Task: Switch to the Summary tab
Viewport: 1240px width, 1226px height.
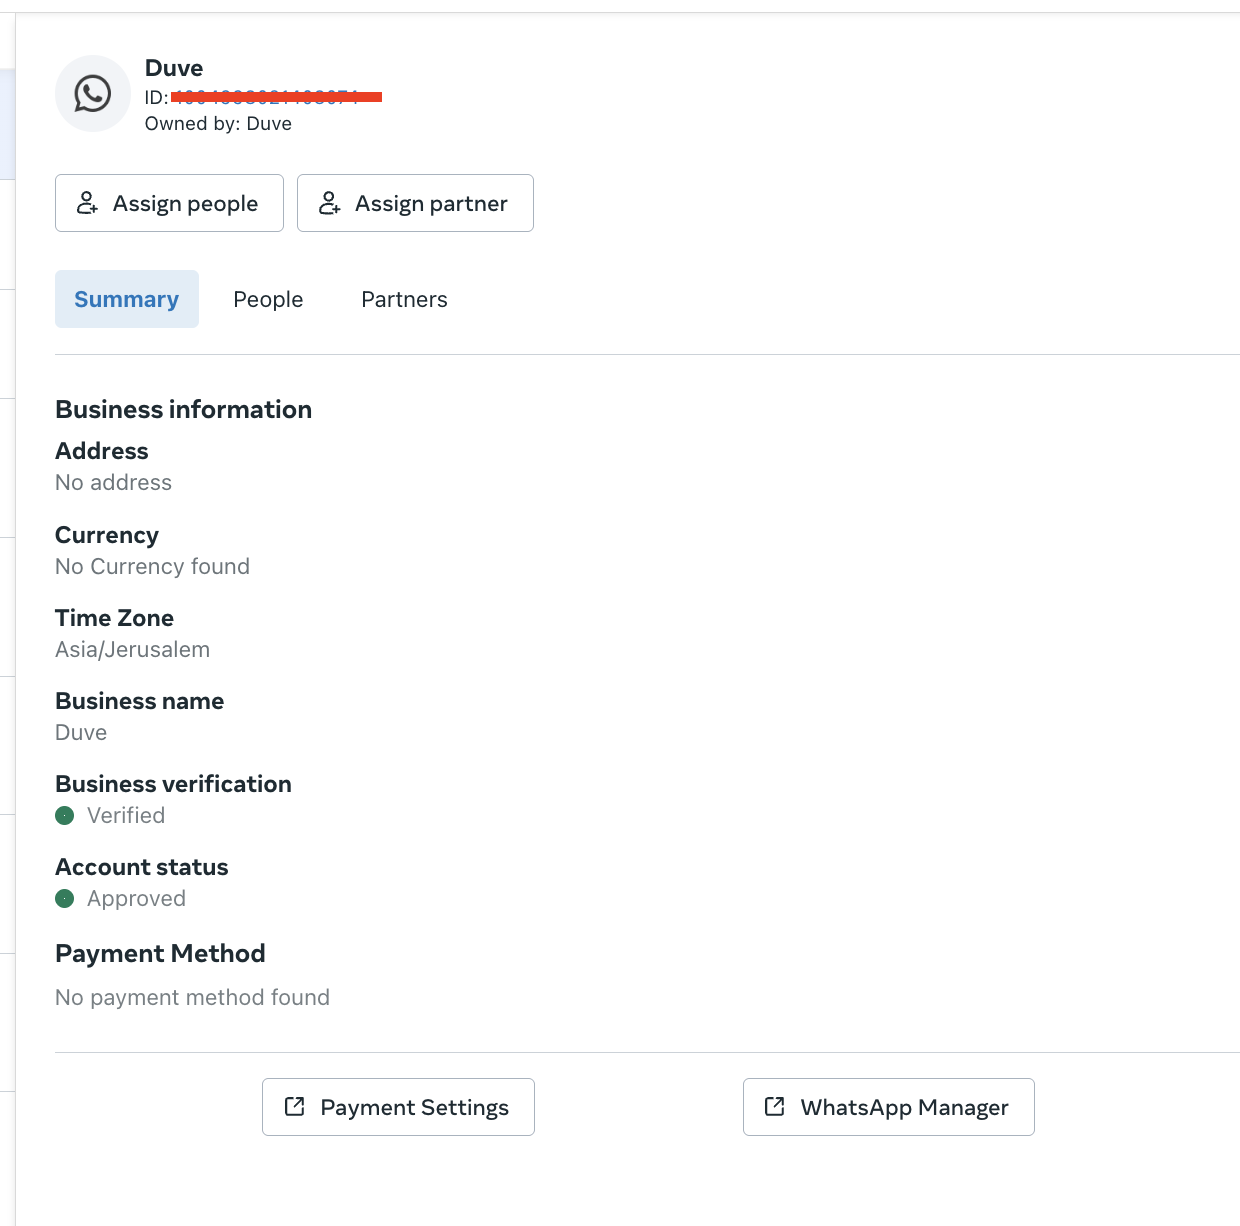Action: coord(127,299)
